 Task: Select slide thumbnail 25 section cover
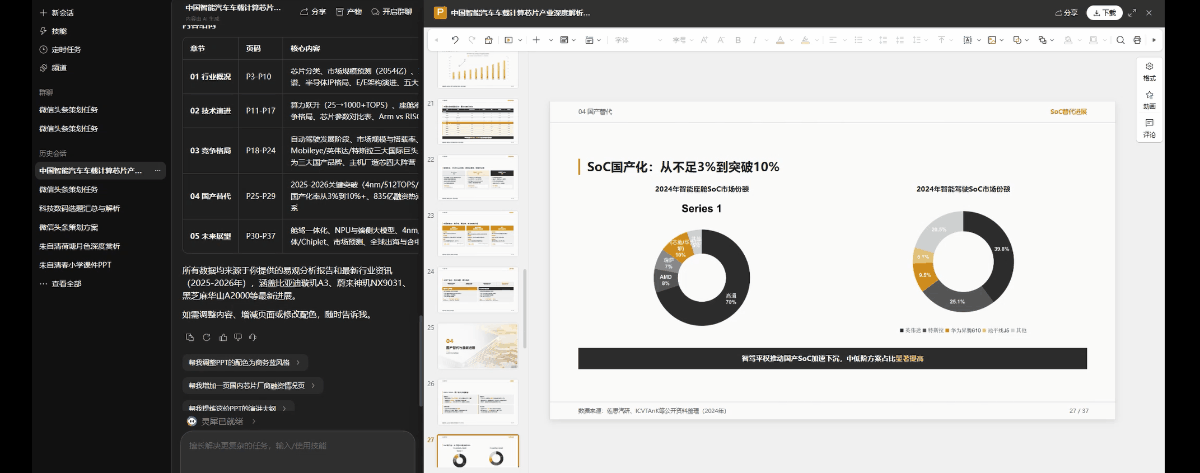(x=476, y=344)
